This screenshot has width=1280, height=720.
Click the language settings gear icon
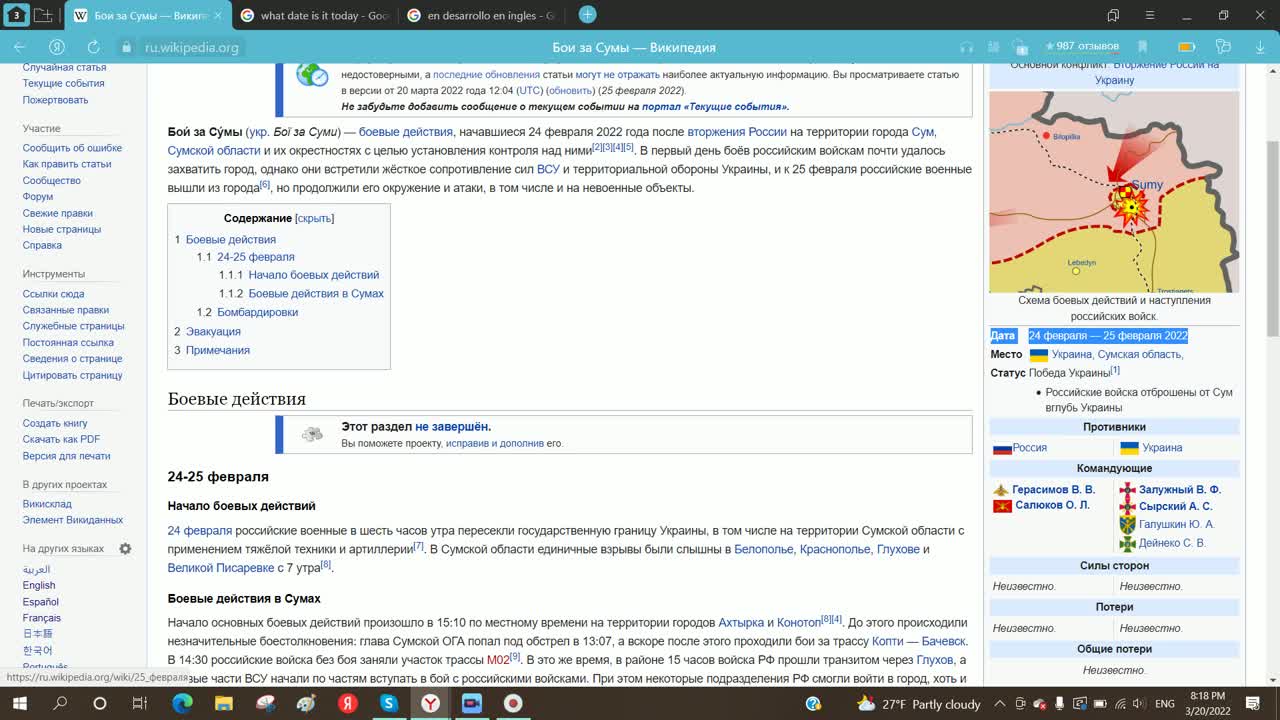coord(125,549)
